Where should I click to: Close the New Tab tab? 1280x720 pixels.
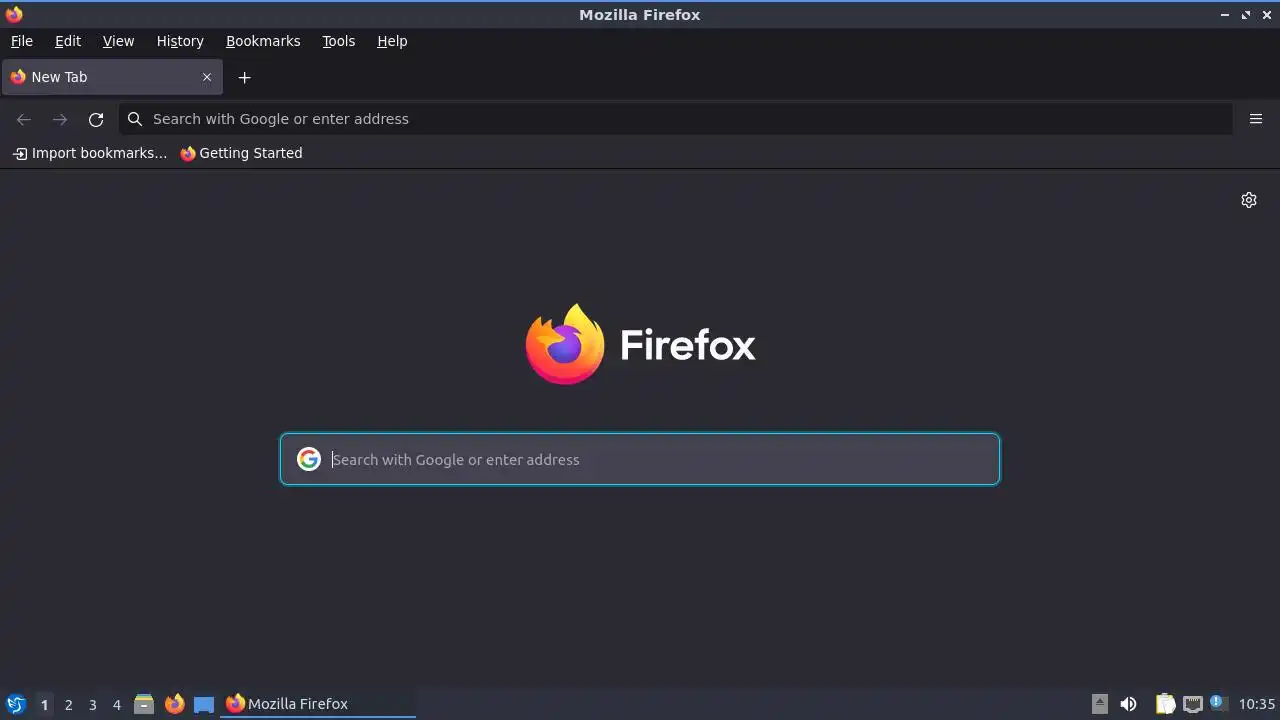[207, 77]
